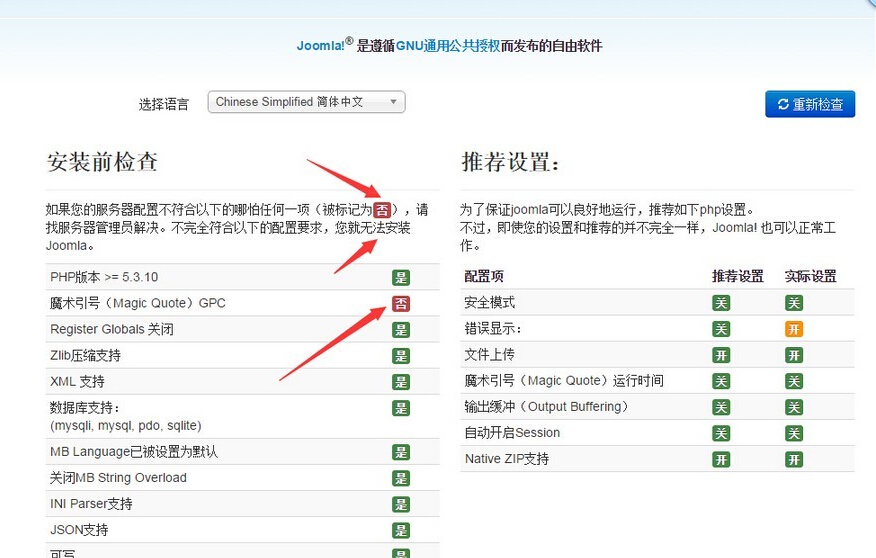This screenshot has width=876, height=558.
Task: Click 输出缓冲 actual setting 关 badge
Action: point(794,407)
